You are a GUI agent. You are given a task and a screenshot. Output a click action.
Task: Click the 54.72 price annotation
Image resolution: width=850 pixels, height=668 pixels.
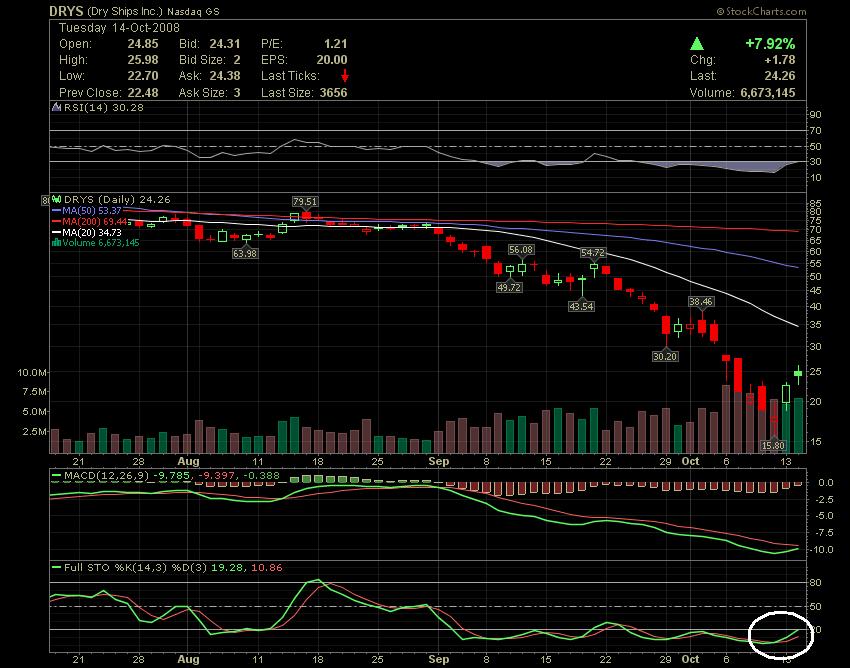pos(593,253)
